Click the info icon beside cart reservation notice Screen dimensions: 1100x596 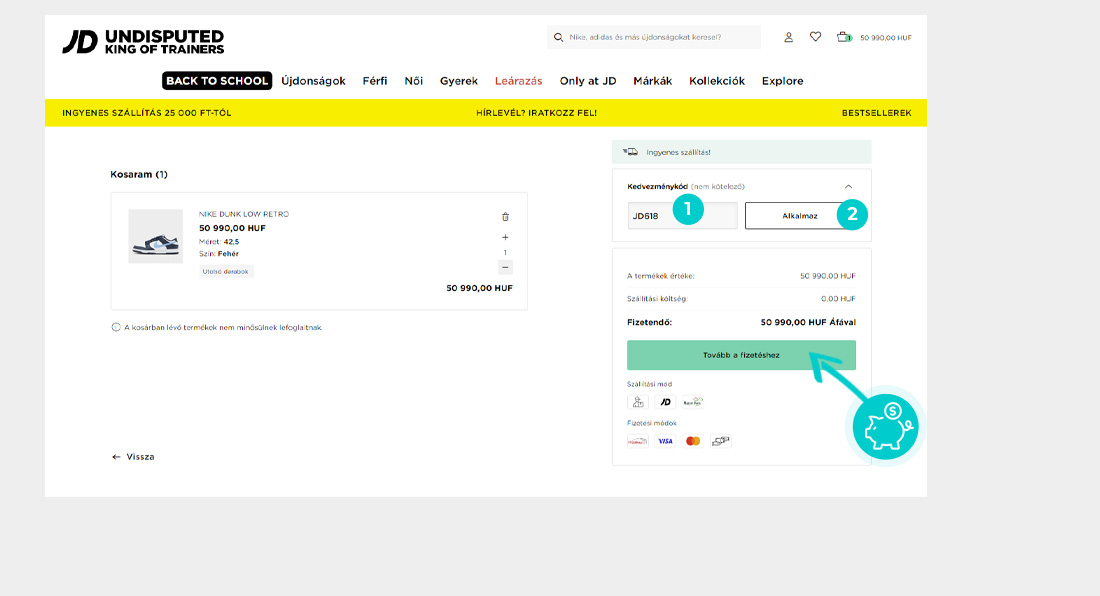(116, 327)
